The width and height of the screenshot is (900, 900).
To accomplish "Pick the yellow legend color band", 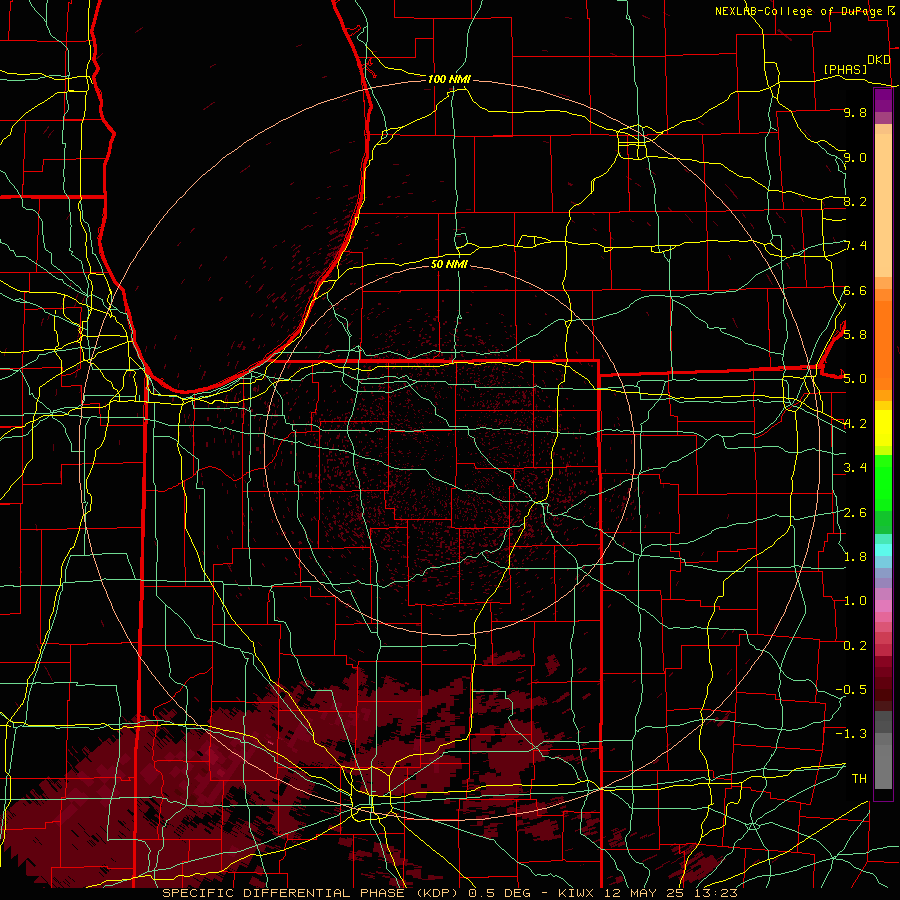I will pyautogui.click(x=883, y=428).
